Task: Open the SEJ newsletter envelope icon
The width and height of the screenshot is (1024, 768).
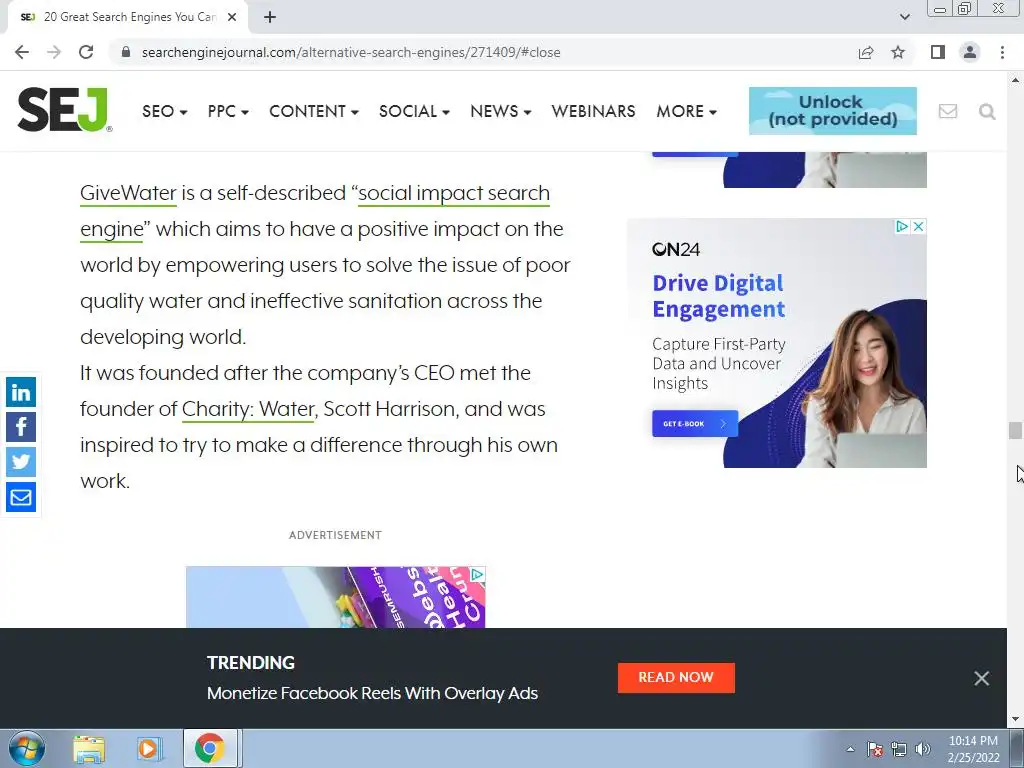Action: tap(948, 112)
